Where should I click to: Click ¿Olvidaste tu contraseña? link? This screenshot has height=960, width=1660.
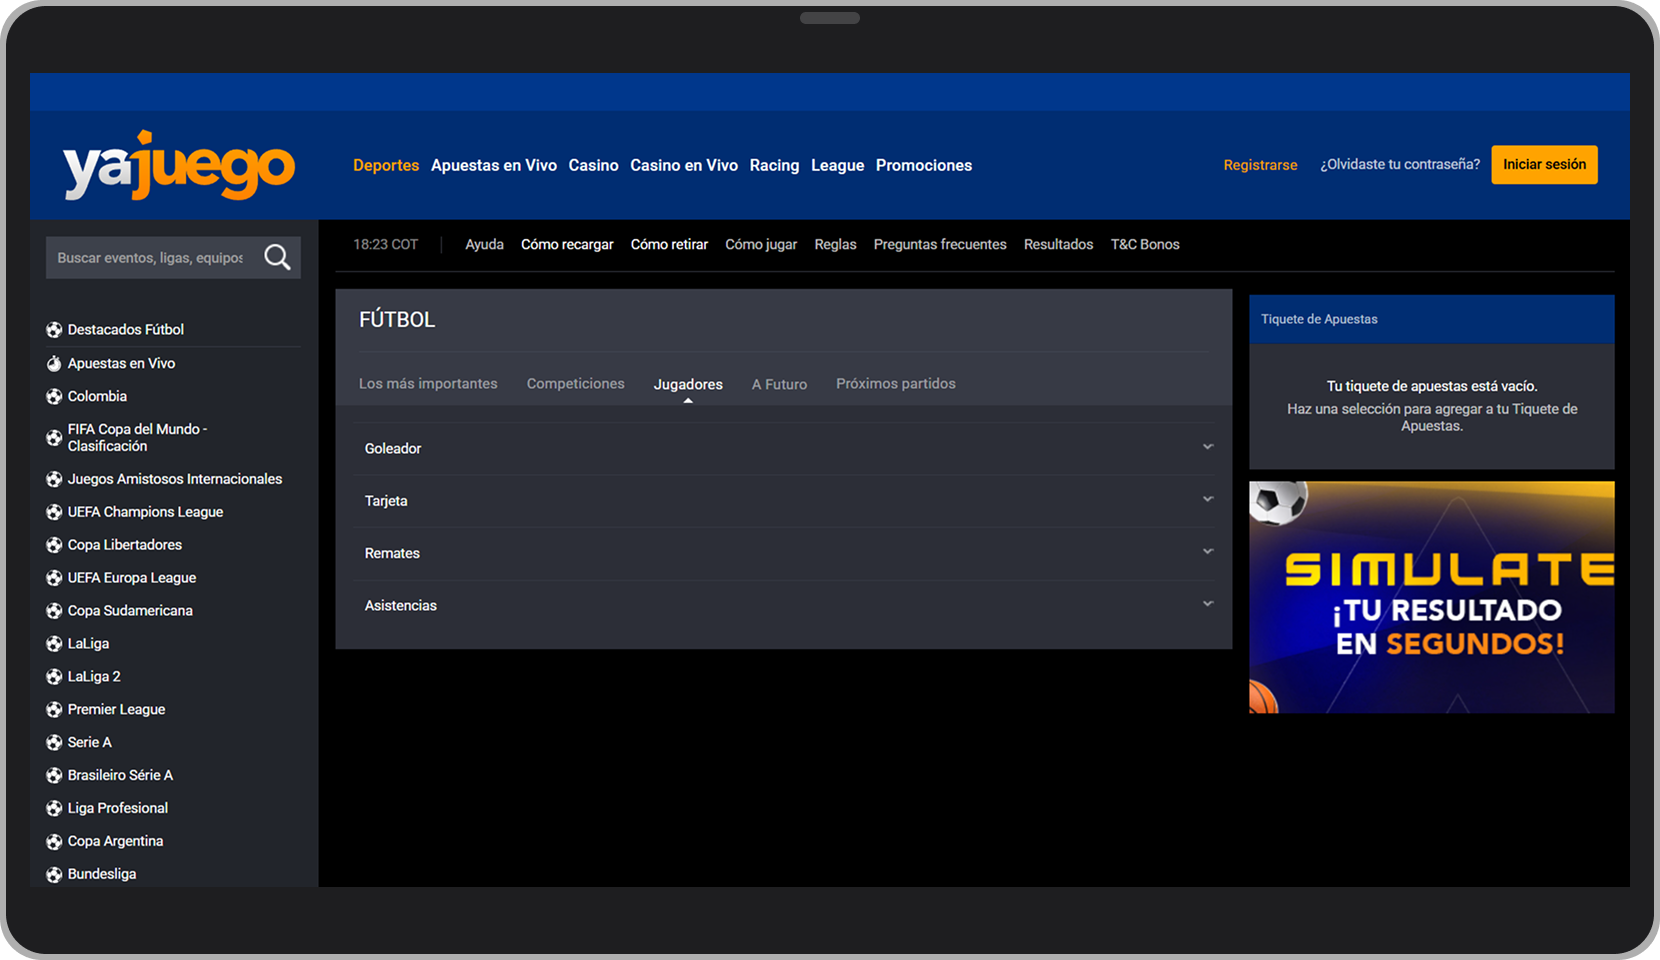pyautogui.click(x=1400, y=165)
